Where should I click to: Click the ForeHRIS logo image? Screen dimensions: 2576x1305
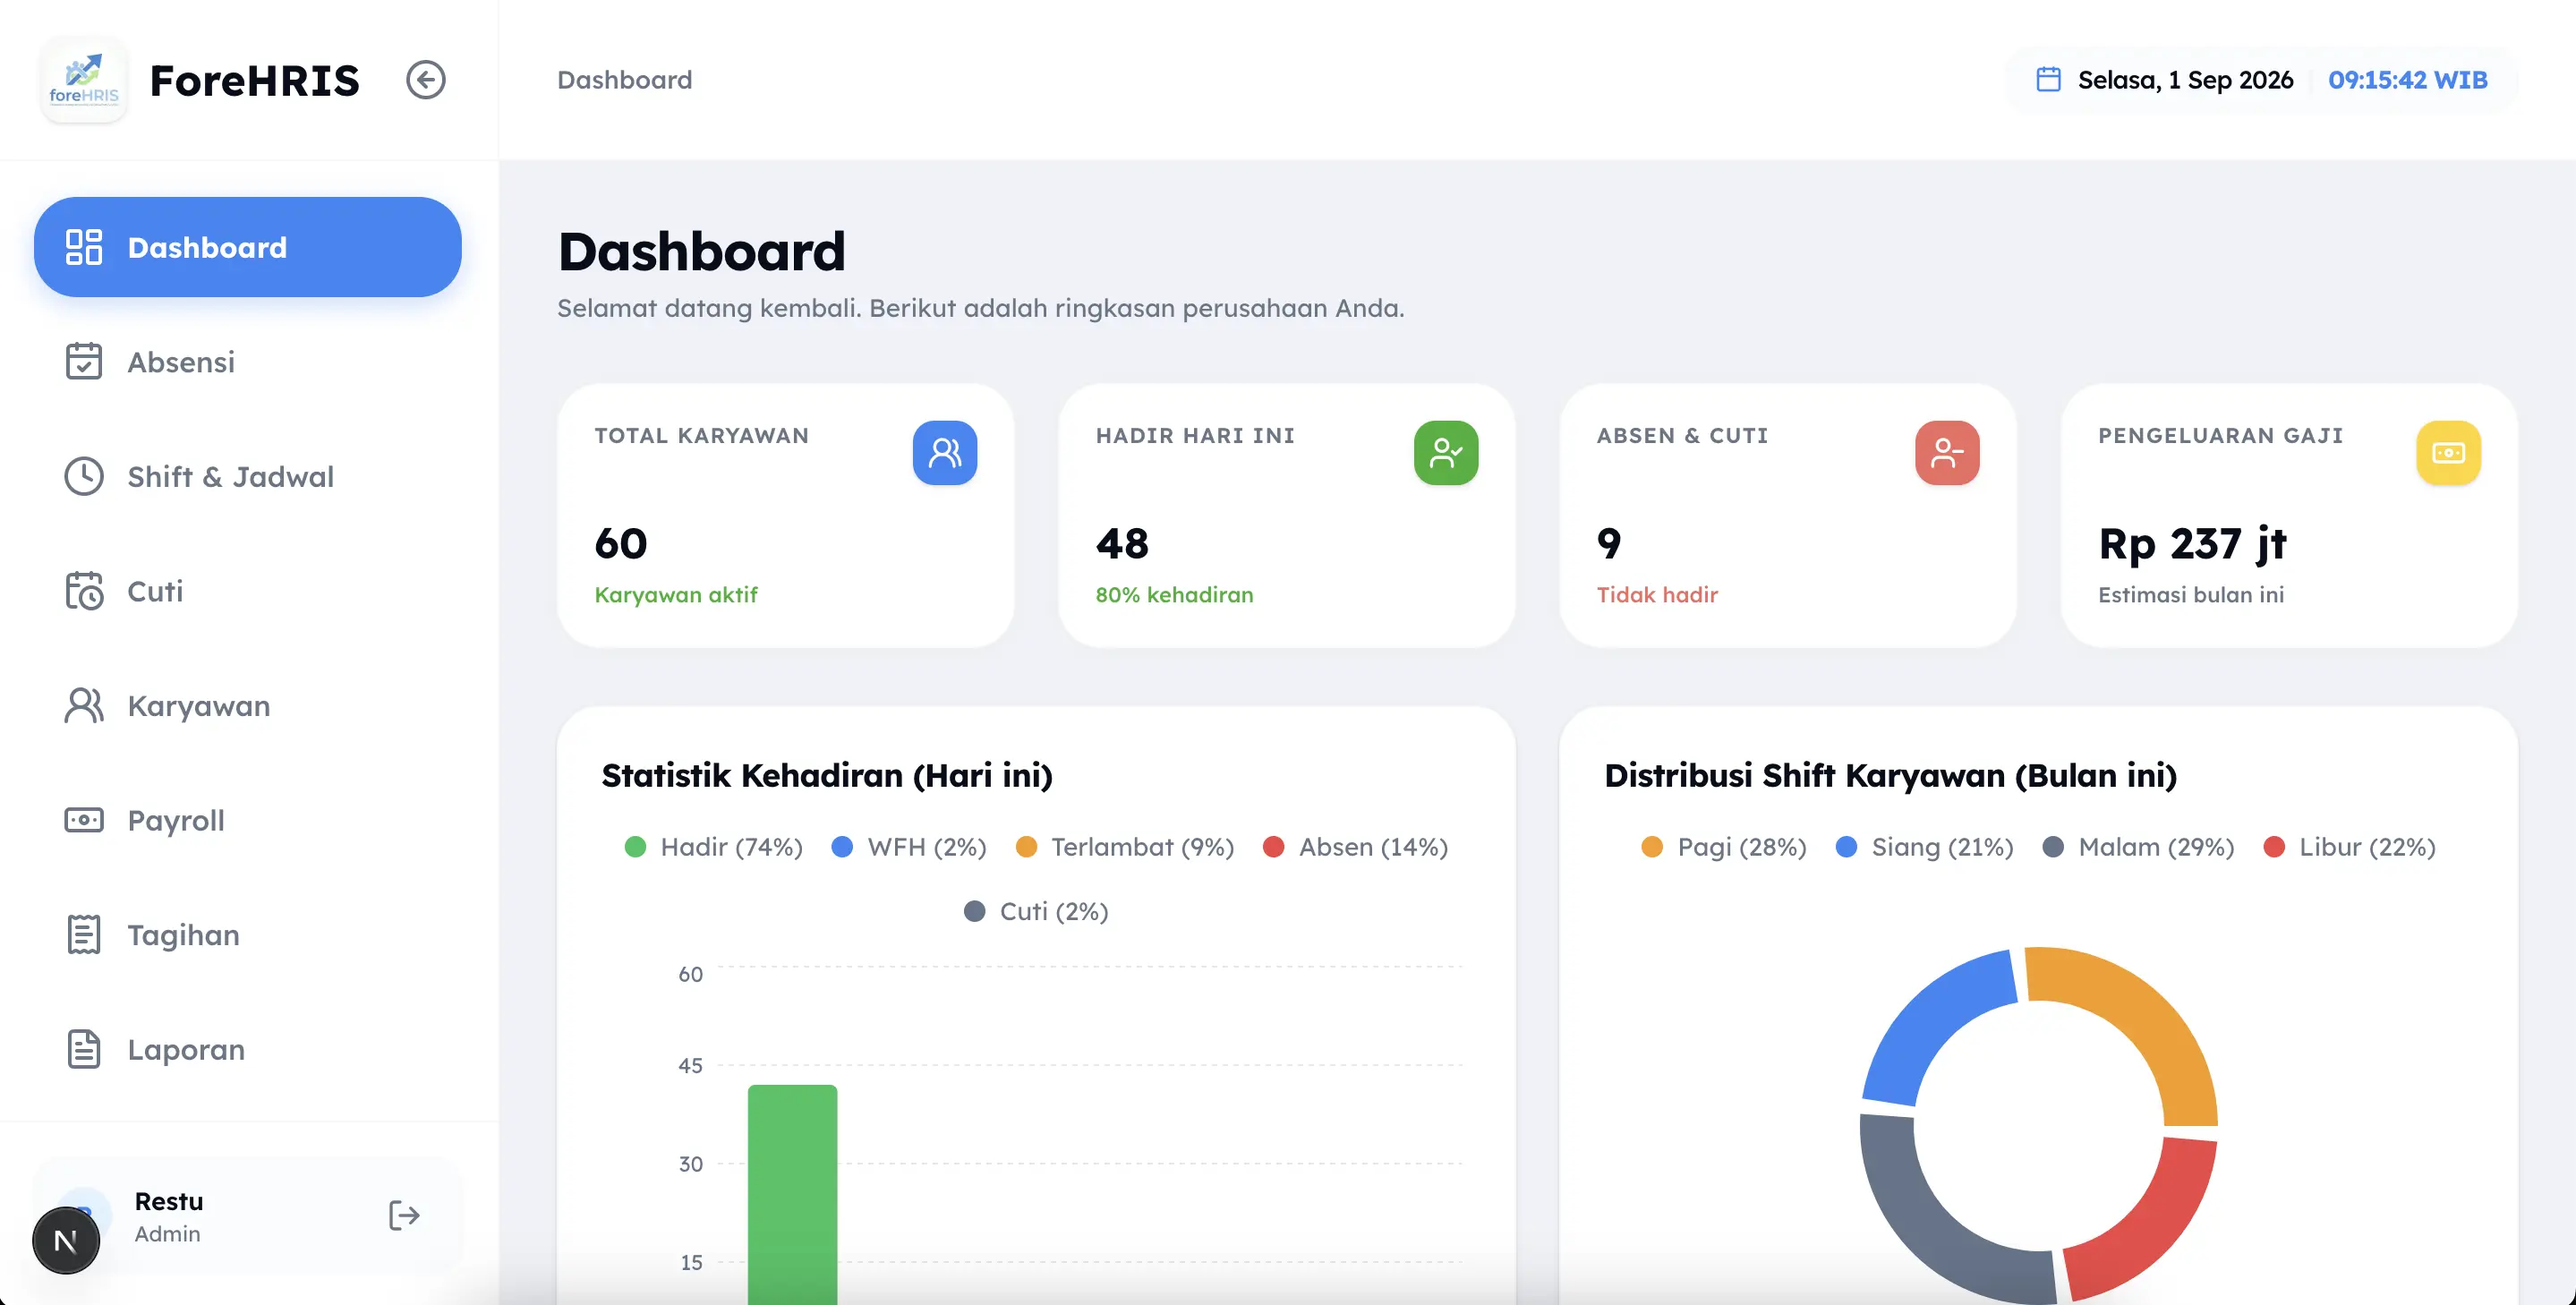tap(84, 80)
